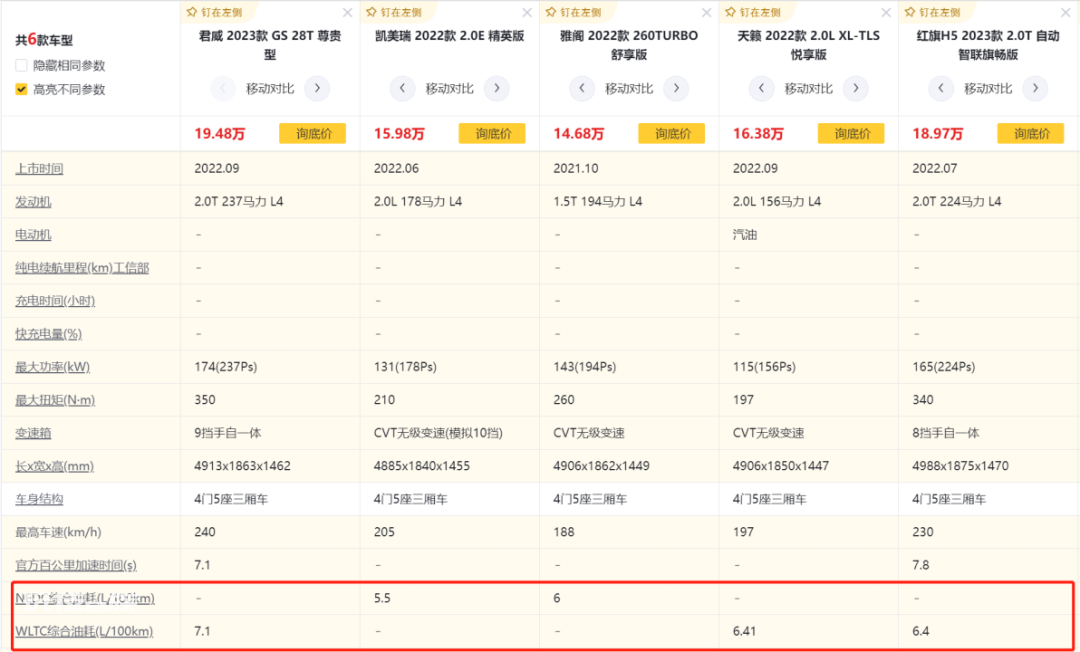1080x652 pixels.
Task: Move 天籁 2022款 column left
Action: 761,88
